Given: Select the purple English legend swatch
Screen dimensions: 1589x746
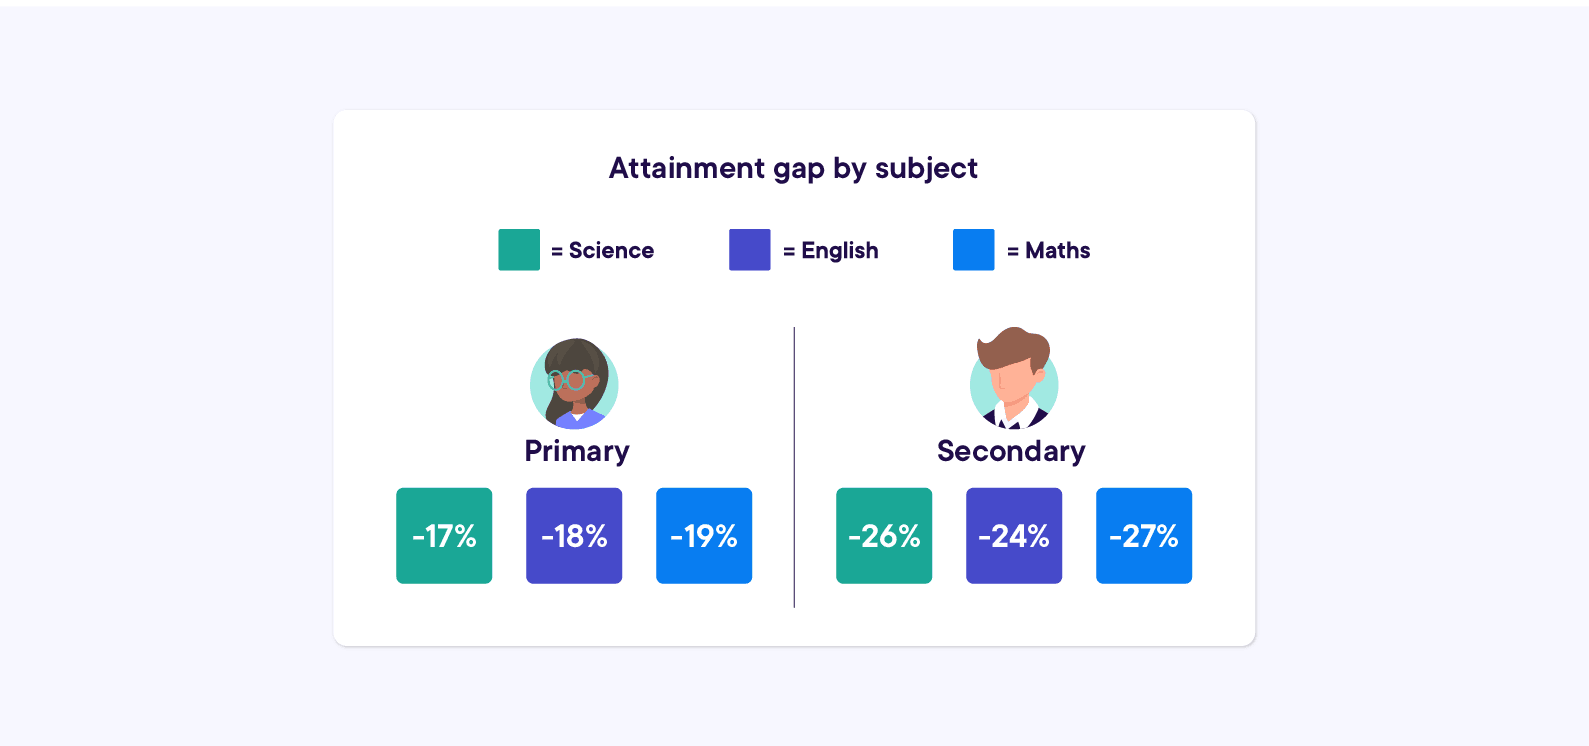Looking at the screenshot, I should pyautogui.click(x=750, y=250).
